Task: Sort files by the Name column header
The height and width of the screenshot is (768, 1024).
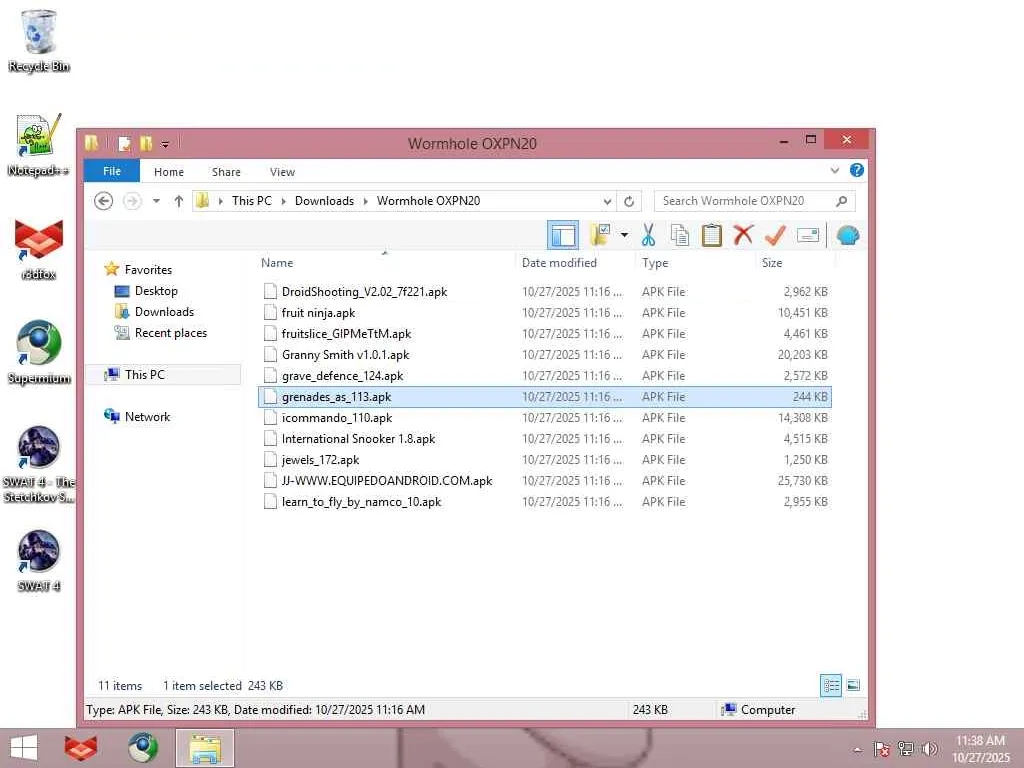Action: click(x=277, y=263)
